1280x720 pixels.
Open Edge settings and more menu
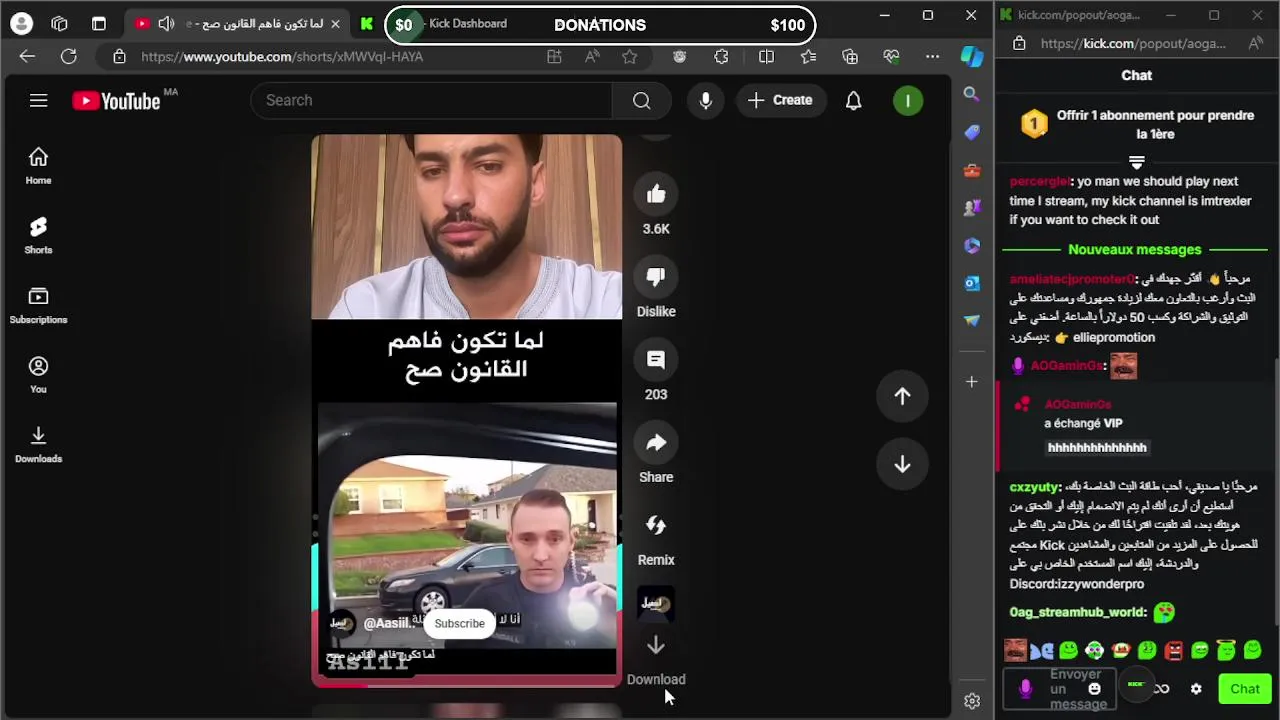[x=932, y=57]
